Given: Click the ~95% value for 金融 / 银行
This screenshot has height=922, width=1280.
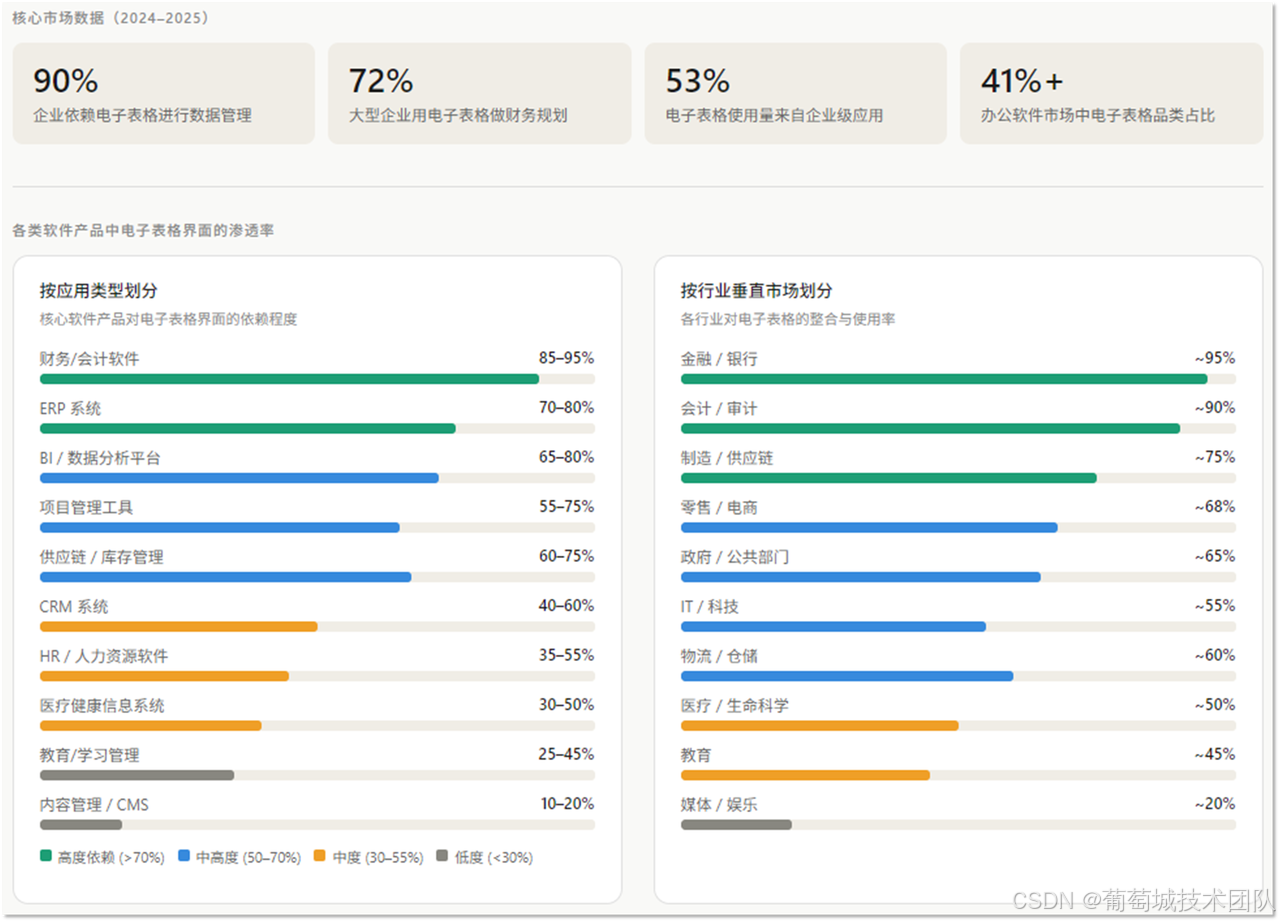Looking at the screenshot, I should (x=1215, y=357).
